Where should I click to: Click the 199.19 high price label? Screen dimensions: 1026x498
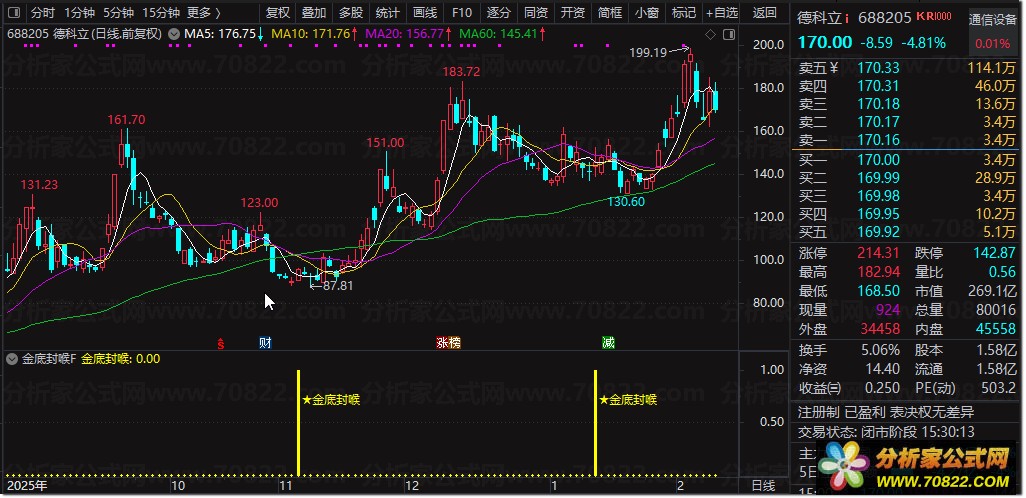tap(648, 52)
